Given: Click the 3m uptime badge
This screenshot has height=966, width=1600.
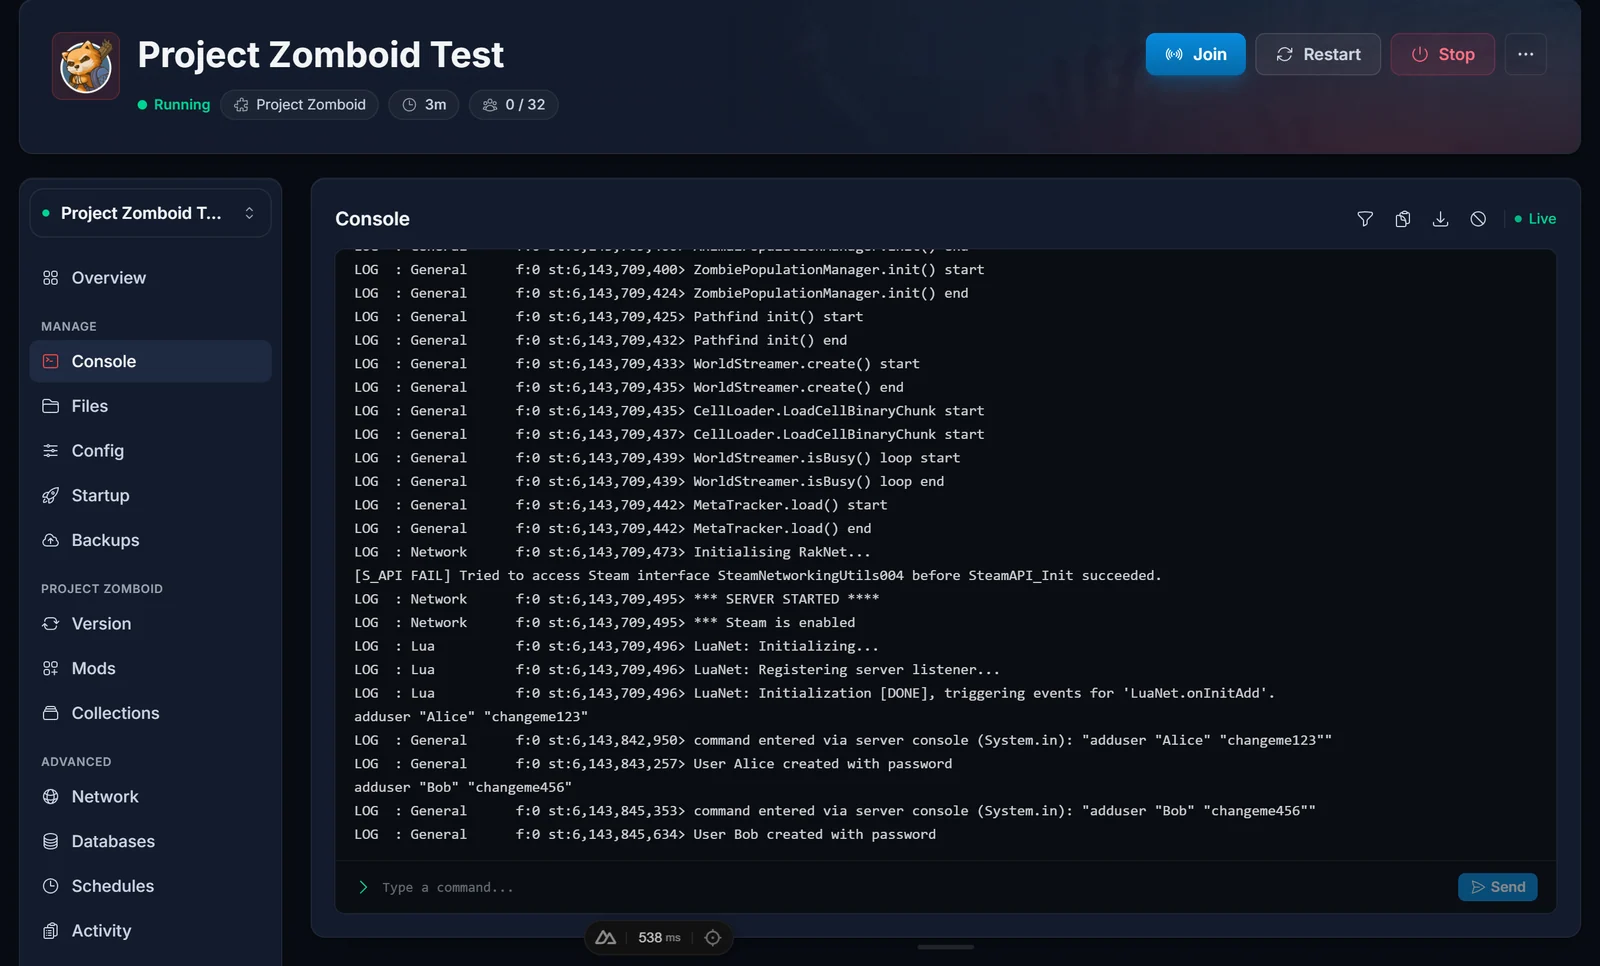Looking at the screenshot, I should tap(424, 105).
